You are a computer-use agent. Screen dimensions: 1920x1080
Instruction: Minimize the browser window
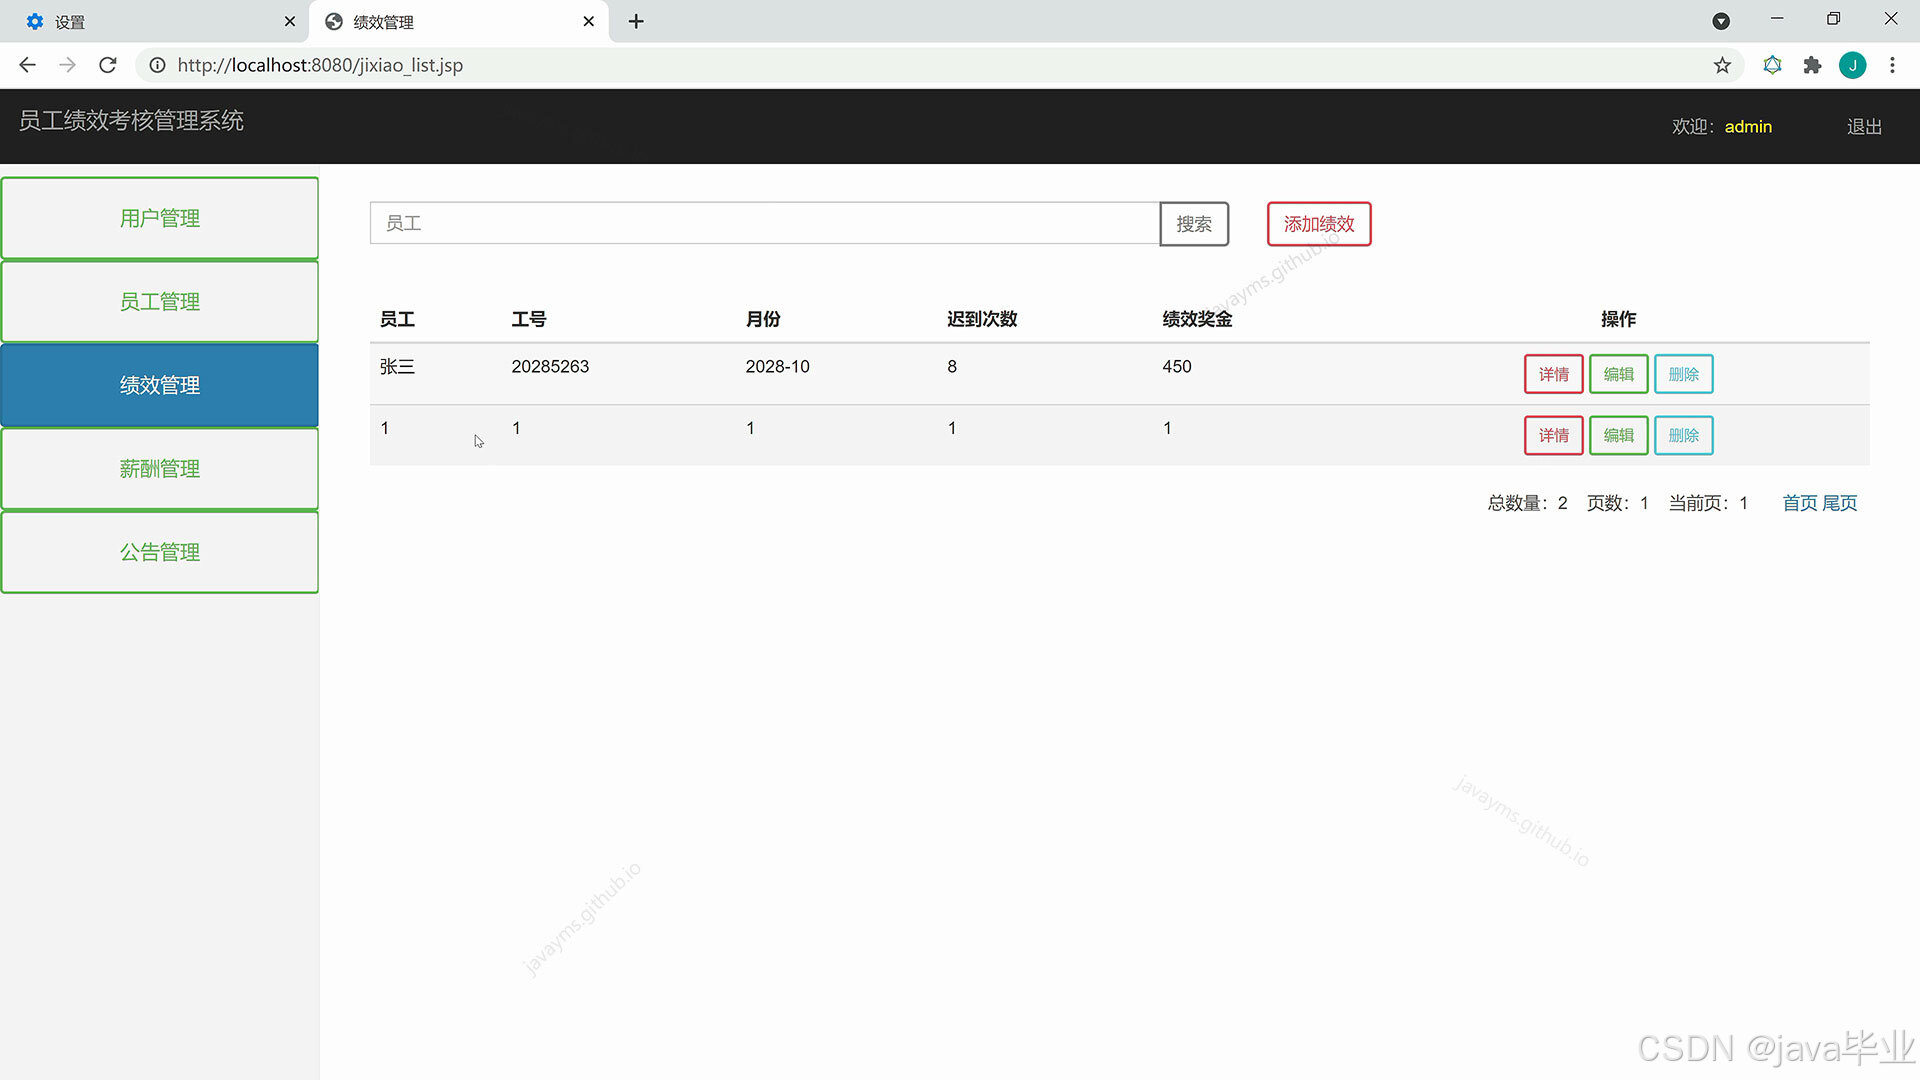(x=1777, y=19)
